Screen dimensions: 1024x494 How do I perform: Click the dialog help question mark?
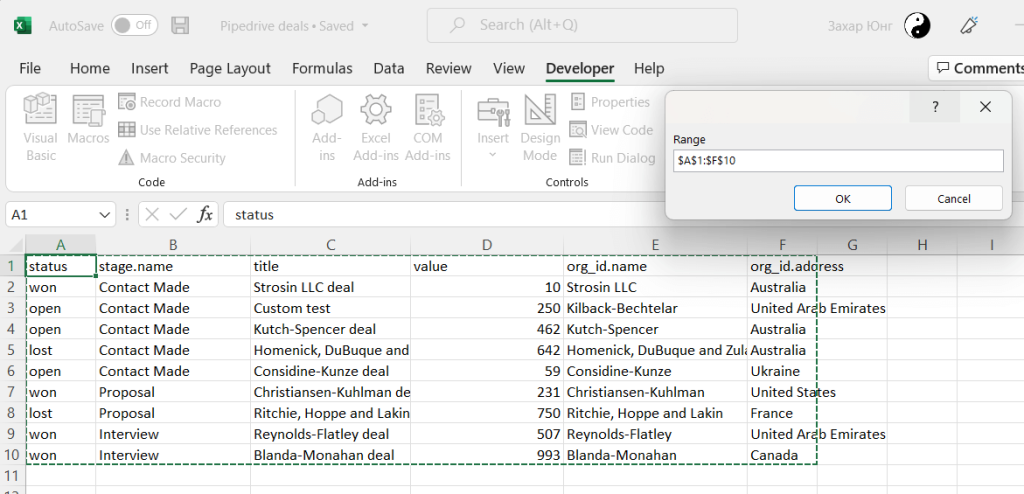click(935, 107)
